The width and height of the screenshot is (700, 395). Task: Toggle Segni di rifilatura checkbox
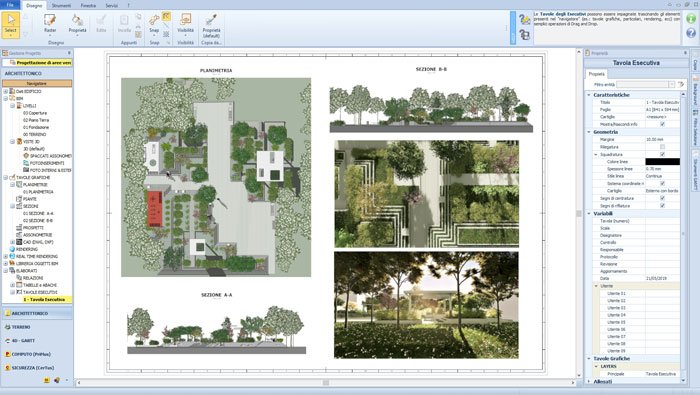coord(662,206)
